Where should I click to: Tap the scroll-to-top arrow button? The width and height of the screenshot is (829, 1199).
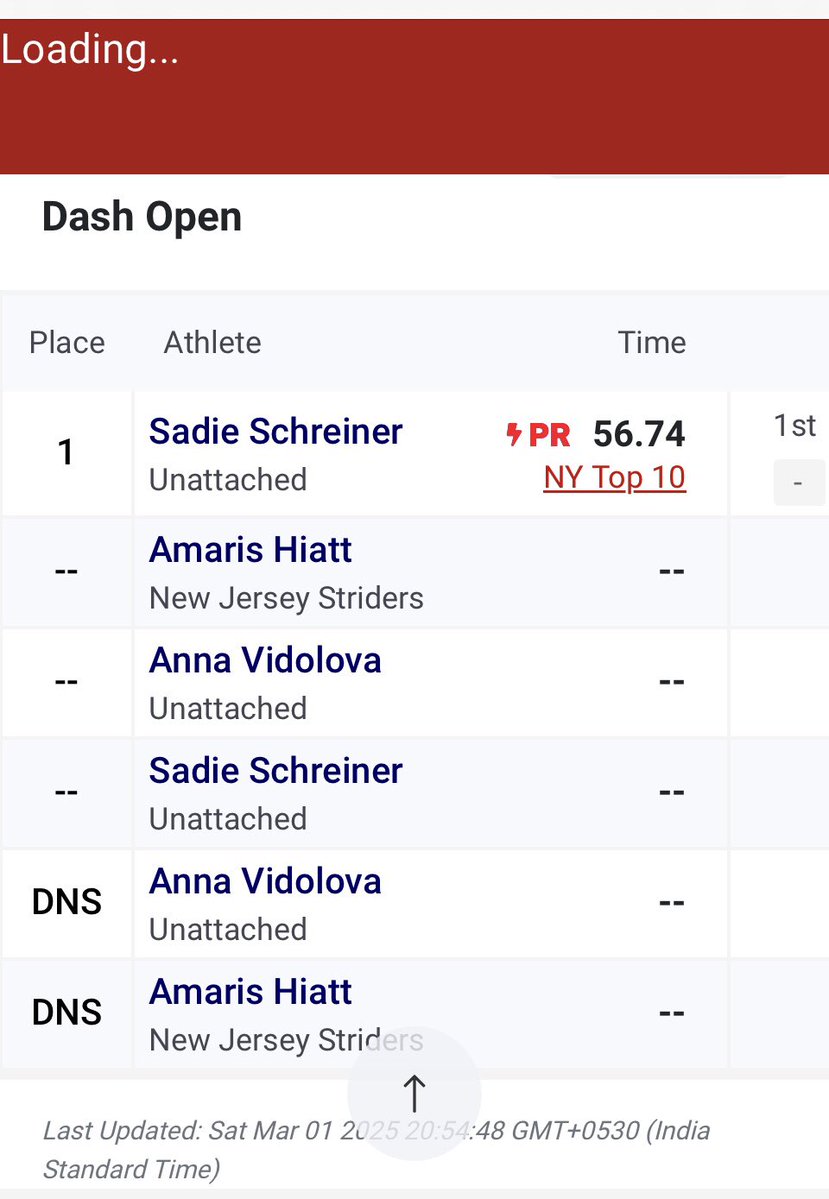coord(414,1093)
